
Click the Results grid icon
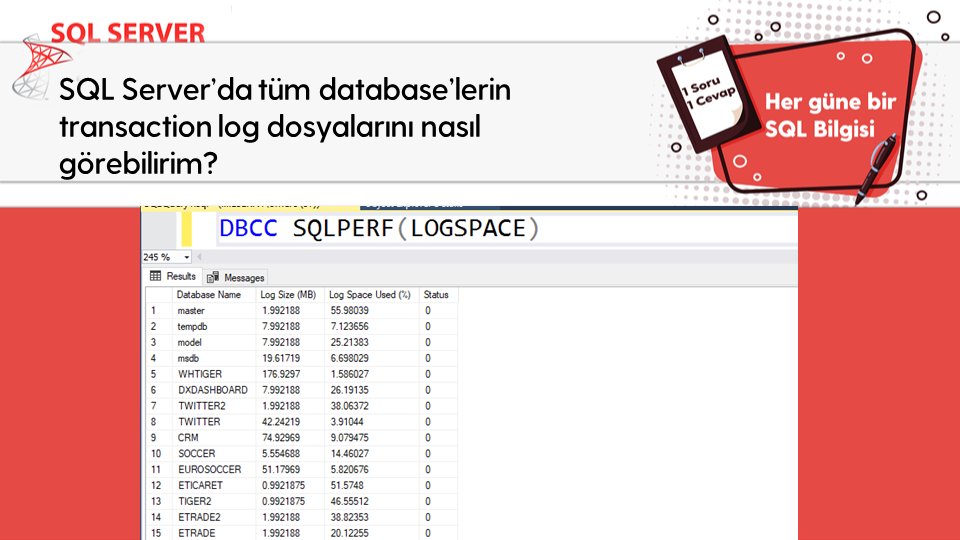(x=156, y=276)
